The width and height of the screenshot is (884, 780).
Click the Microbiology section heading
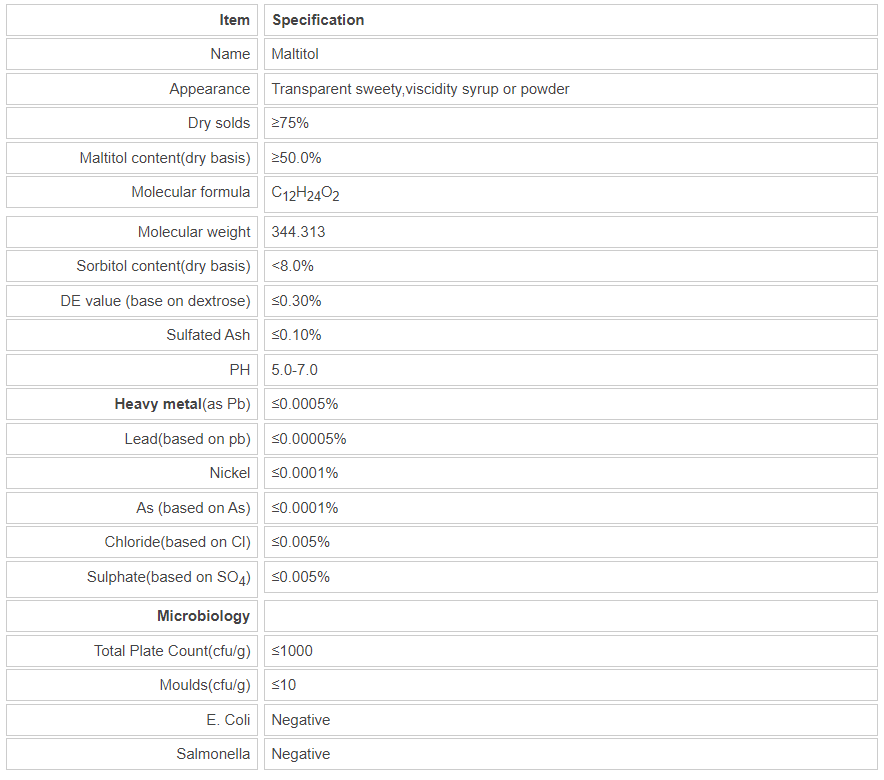pos(203,616)
